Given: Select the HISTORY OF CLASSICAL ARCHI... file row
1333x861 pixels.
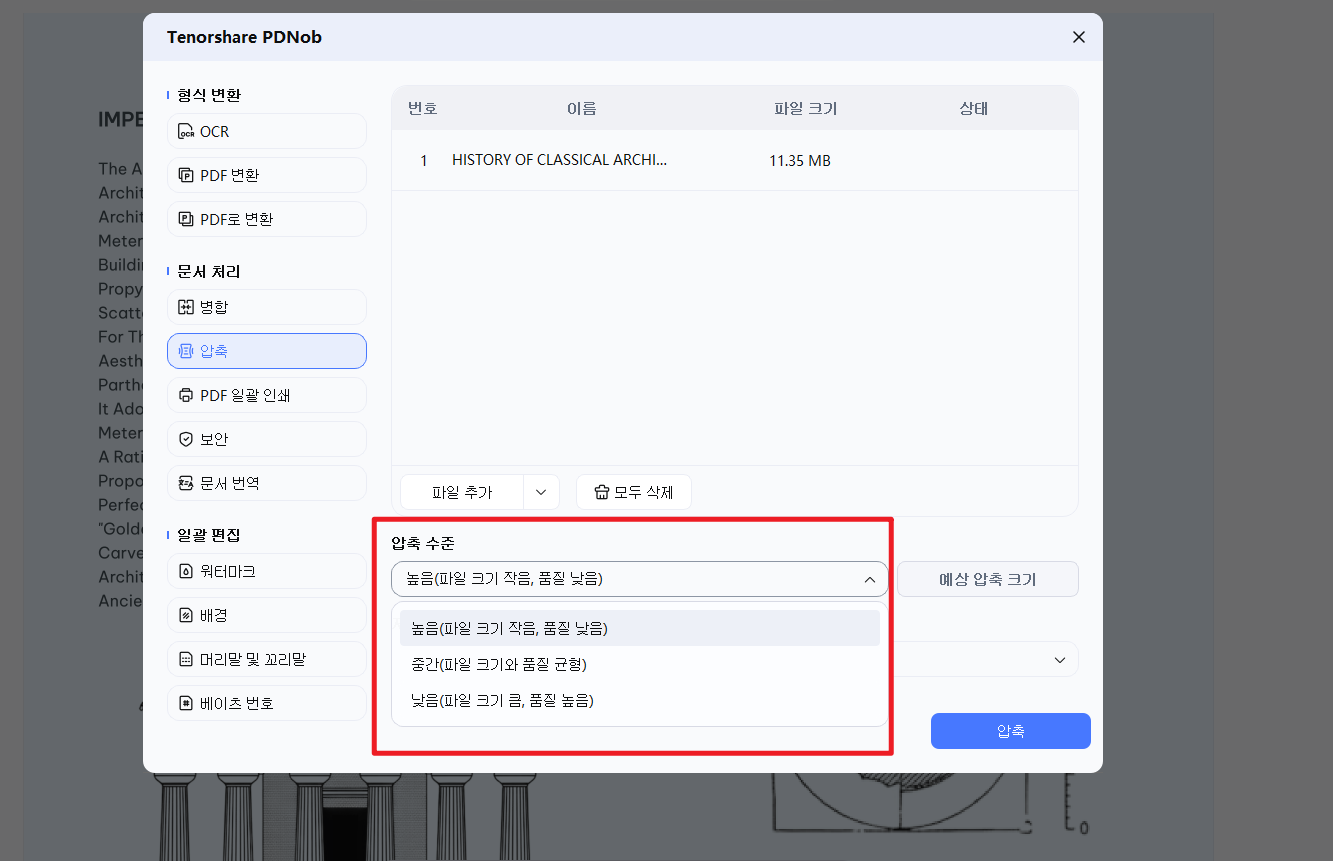Looking at the screenshot, I should (735, 160).
